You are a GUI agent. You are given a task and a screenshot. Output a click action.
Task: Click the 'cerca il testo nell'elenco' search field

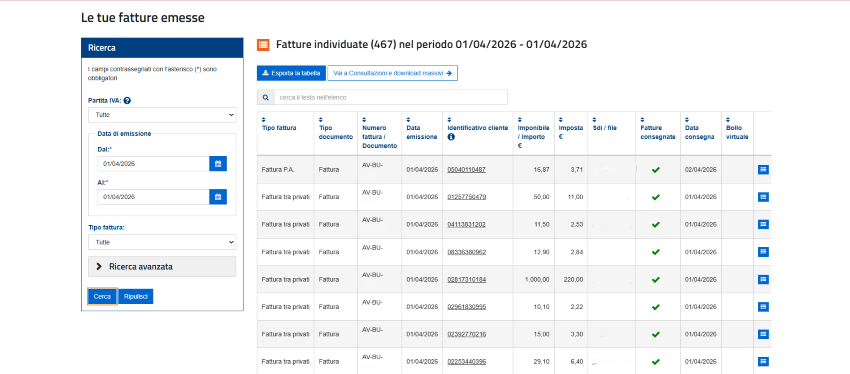tap(390, 98)
